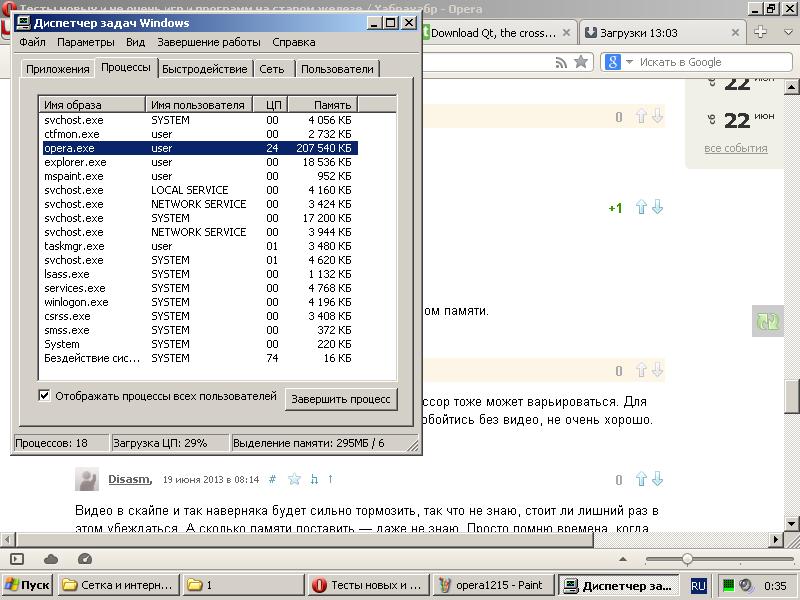
Task: Open Opera tab Download Qt, the cross
Action: click(492, 33)
